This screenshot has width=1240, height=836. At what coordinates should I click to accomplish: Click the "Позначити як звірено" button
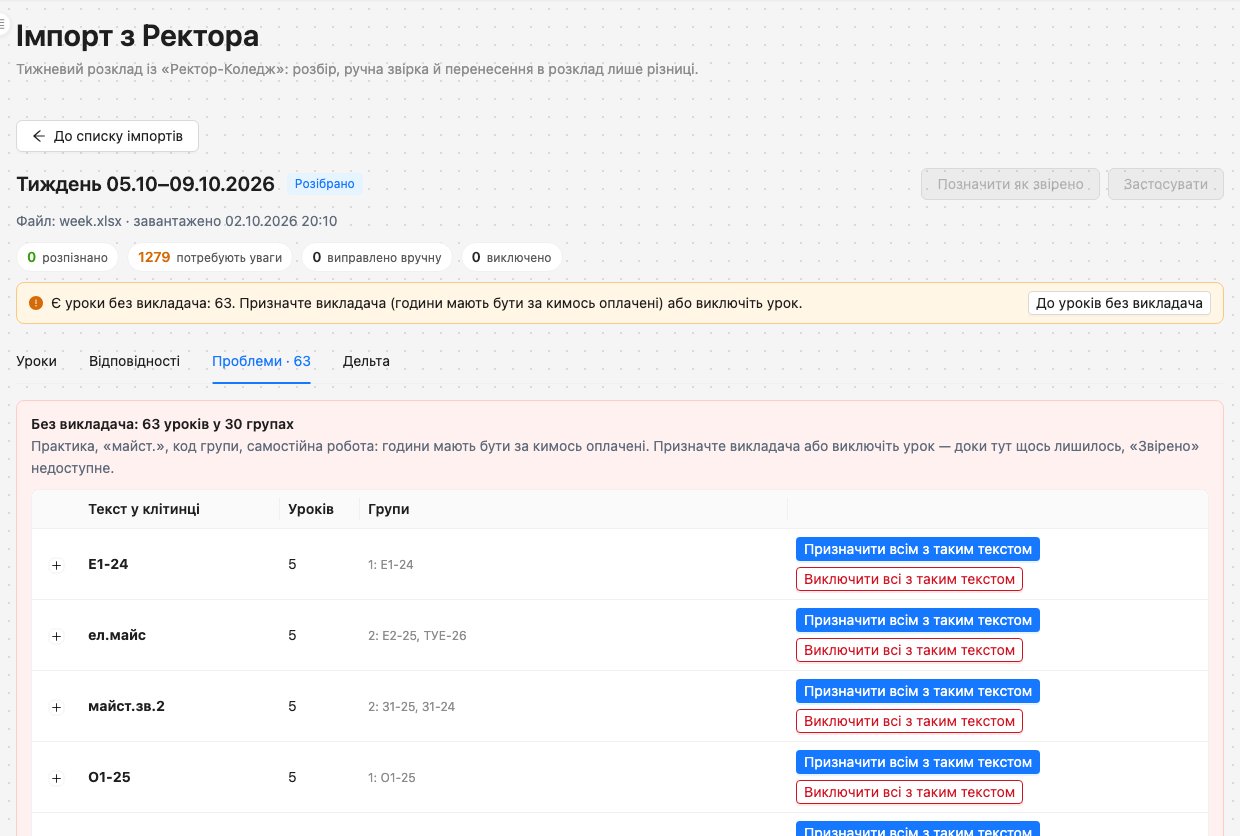(1011, 184)
